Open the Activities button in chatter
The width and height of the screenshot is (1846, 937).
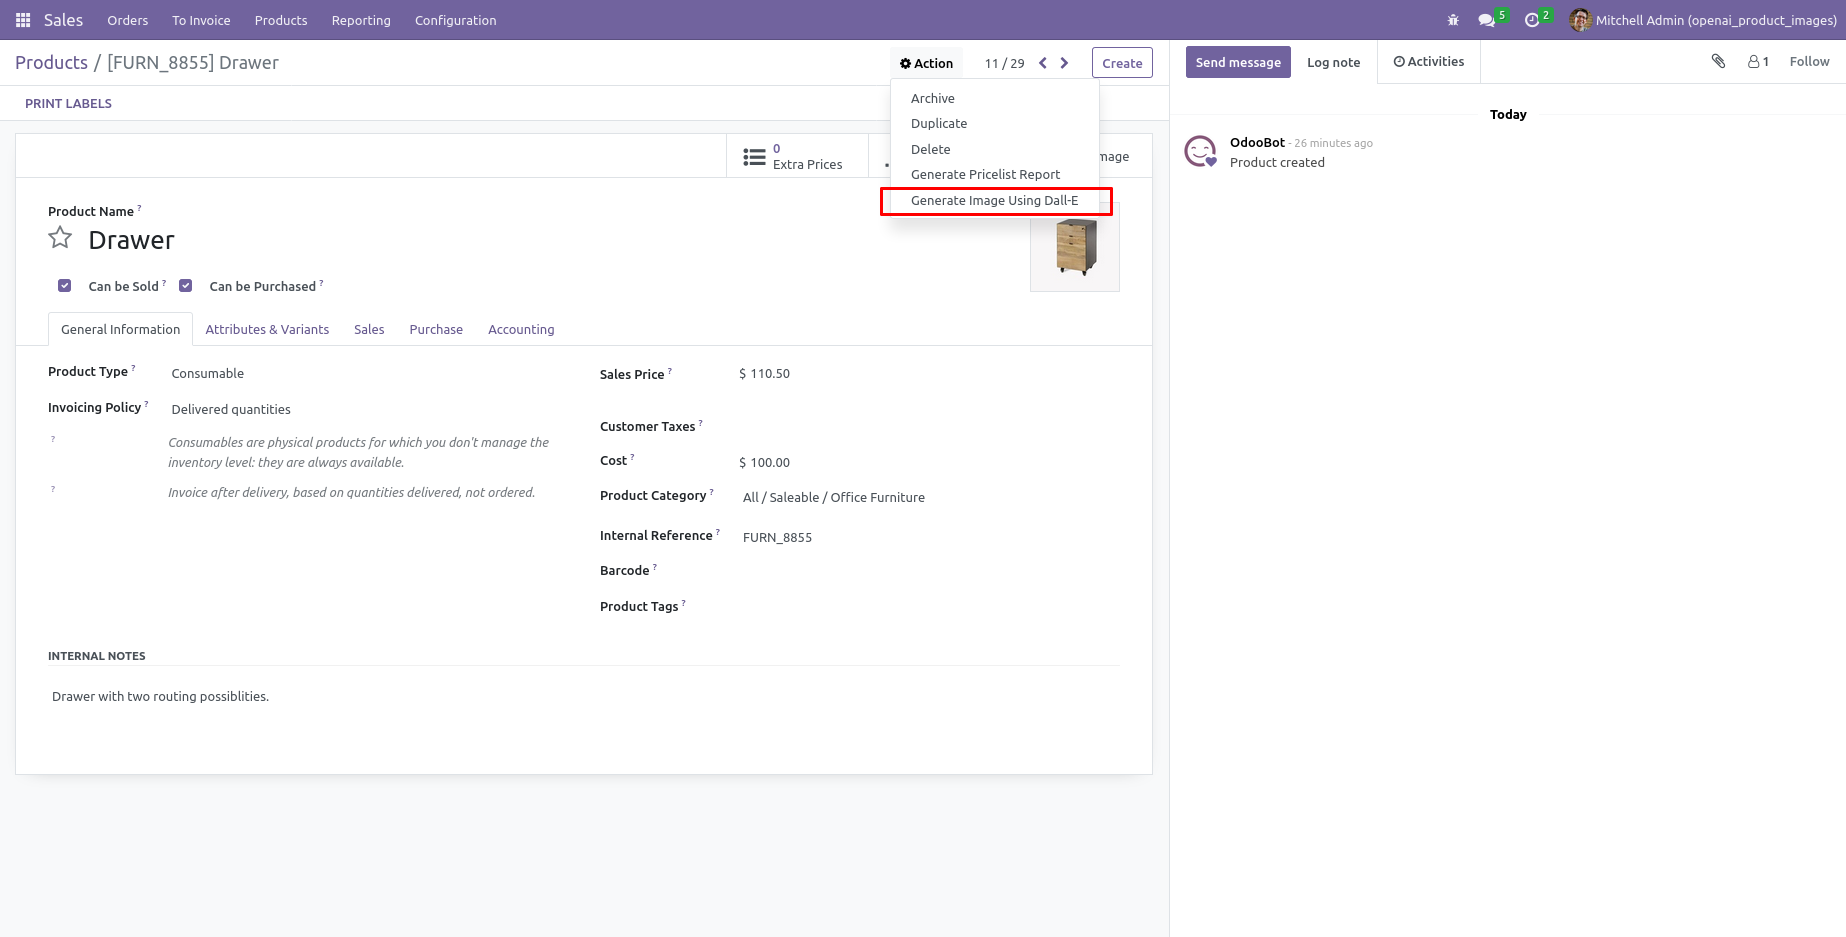(1429, 62)
